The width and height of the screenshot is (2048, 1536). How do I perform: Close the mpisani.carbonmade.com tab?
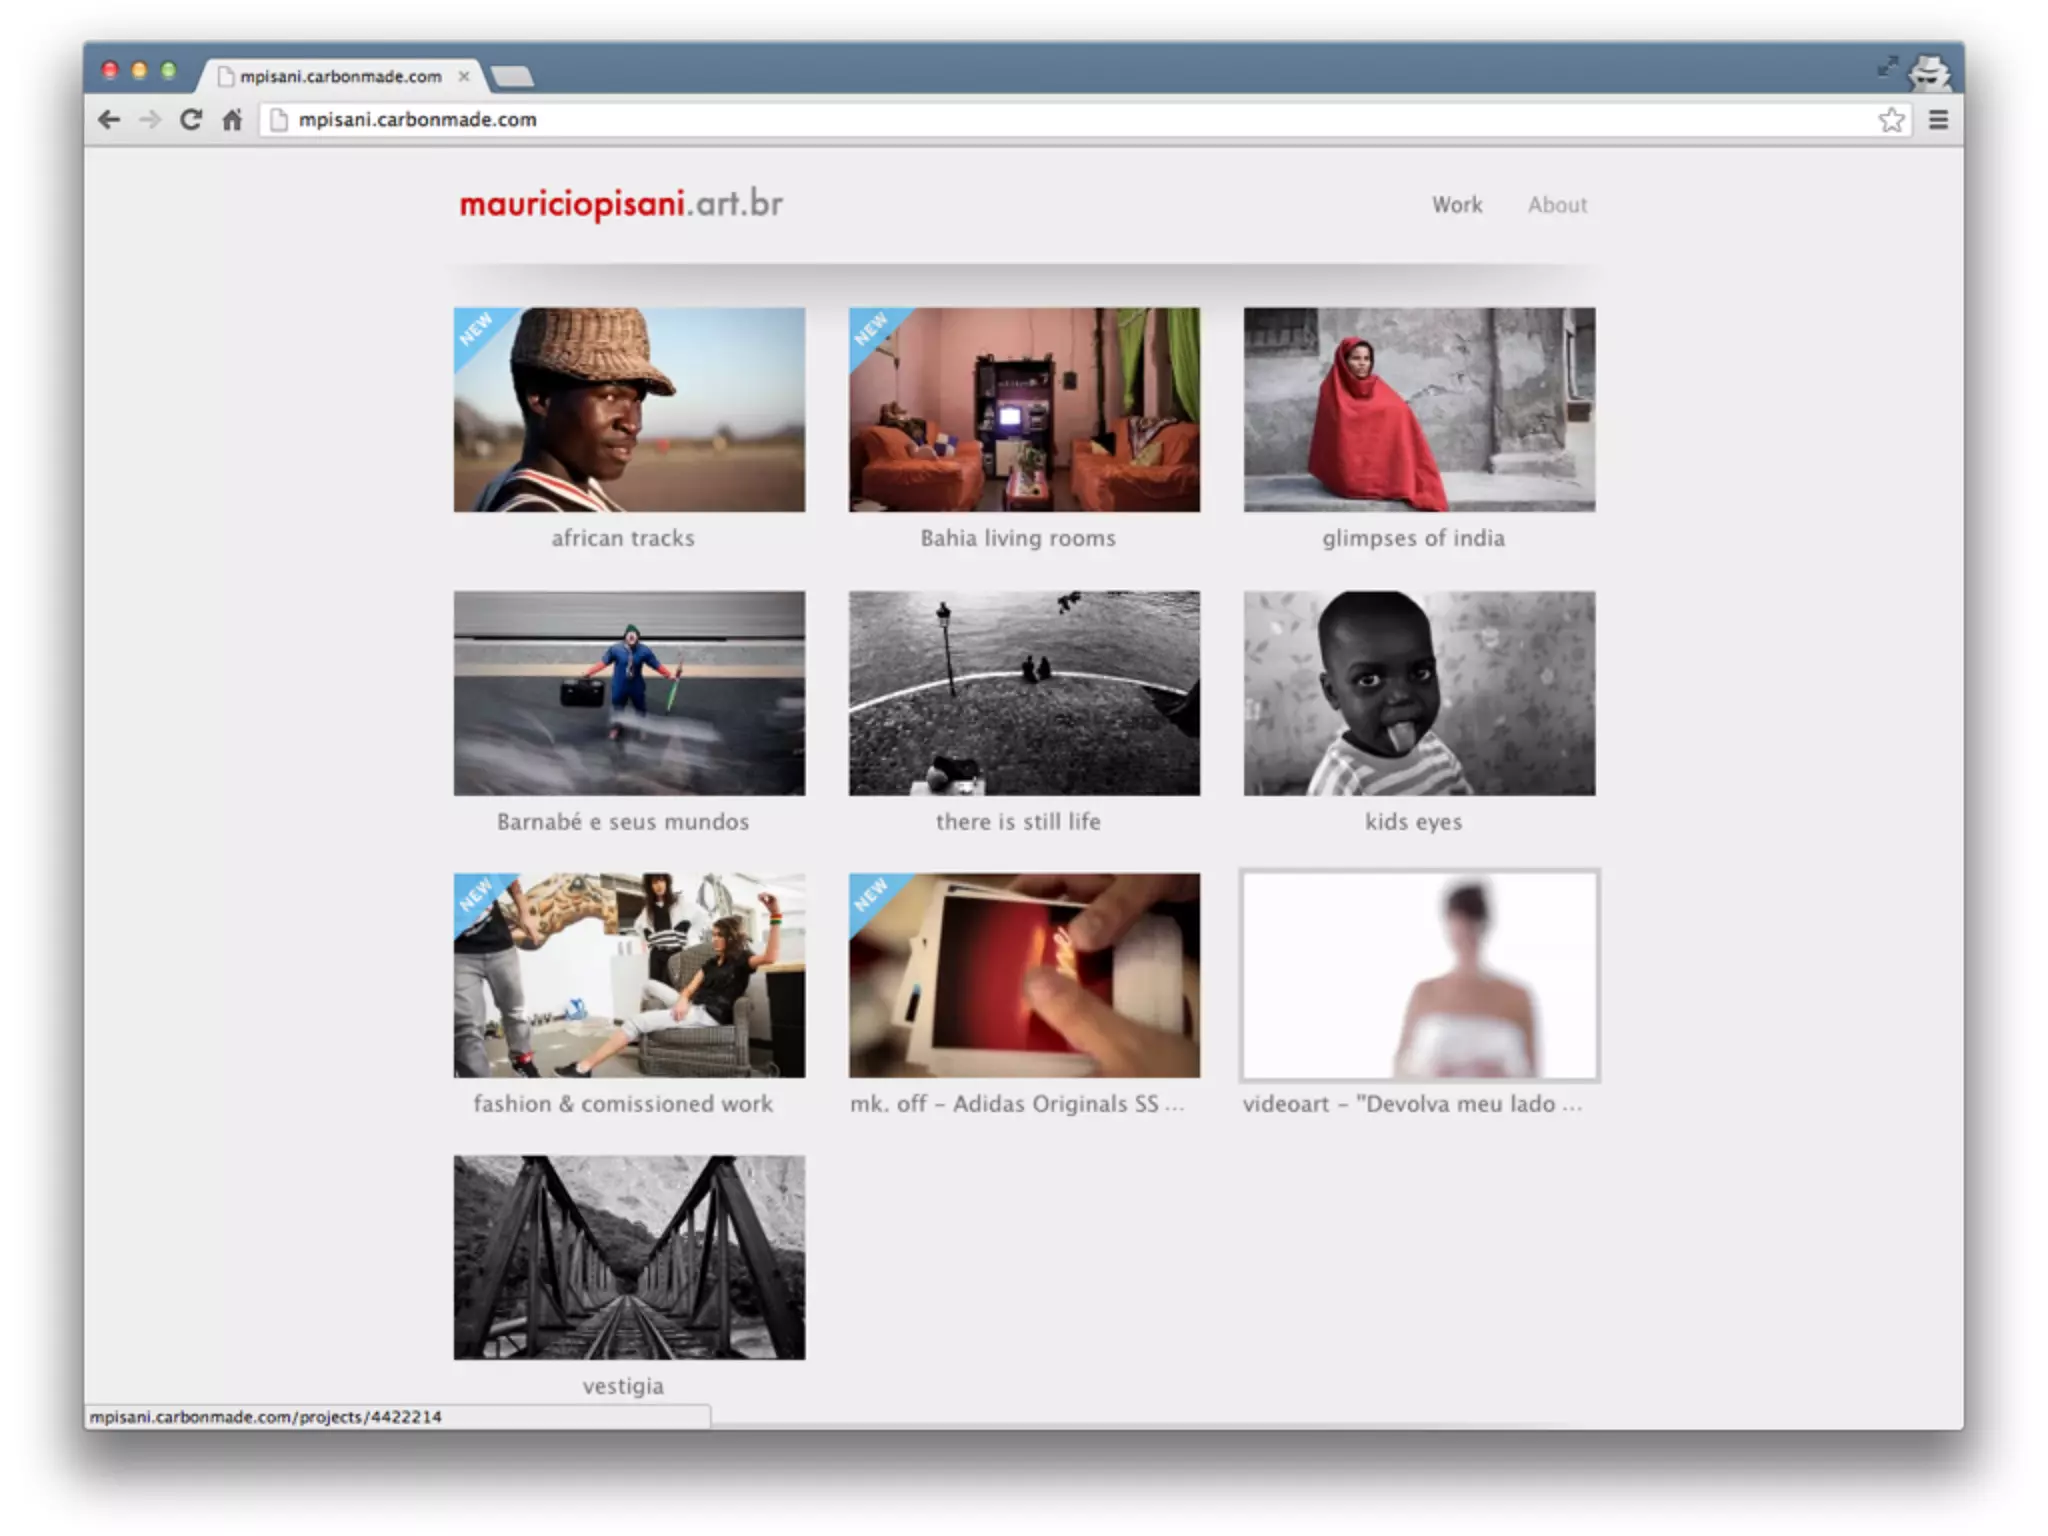464,76
